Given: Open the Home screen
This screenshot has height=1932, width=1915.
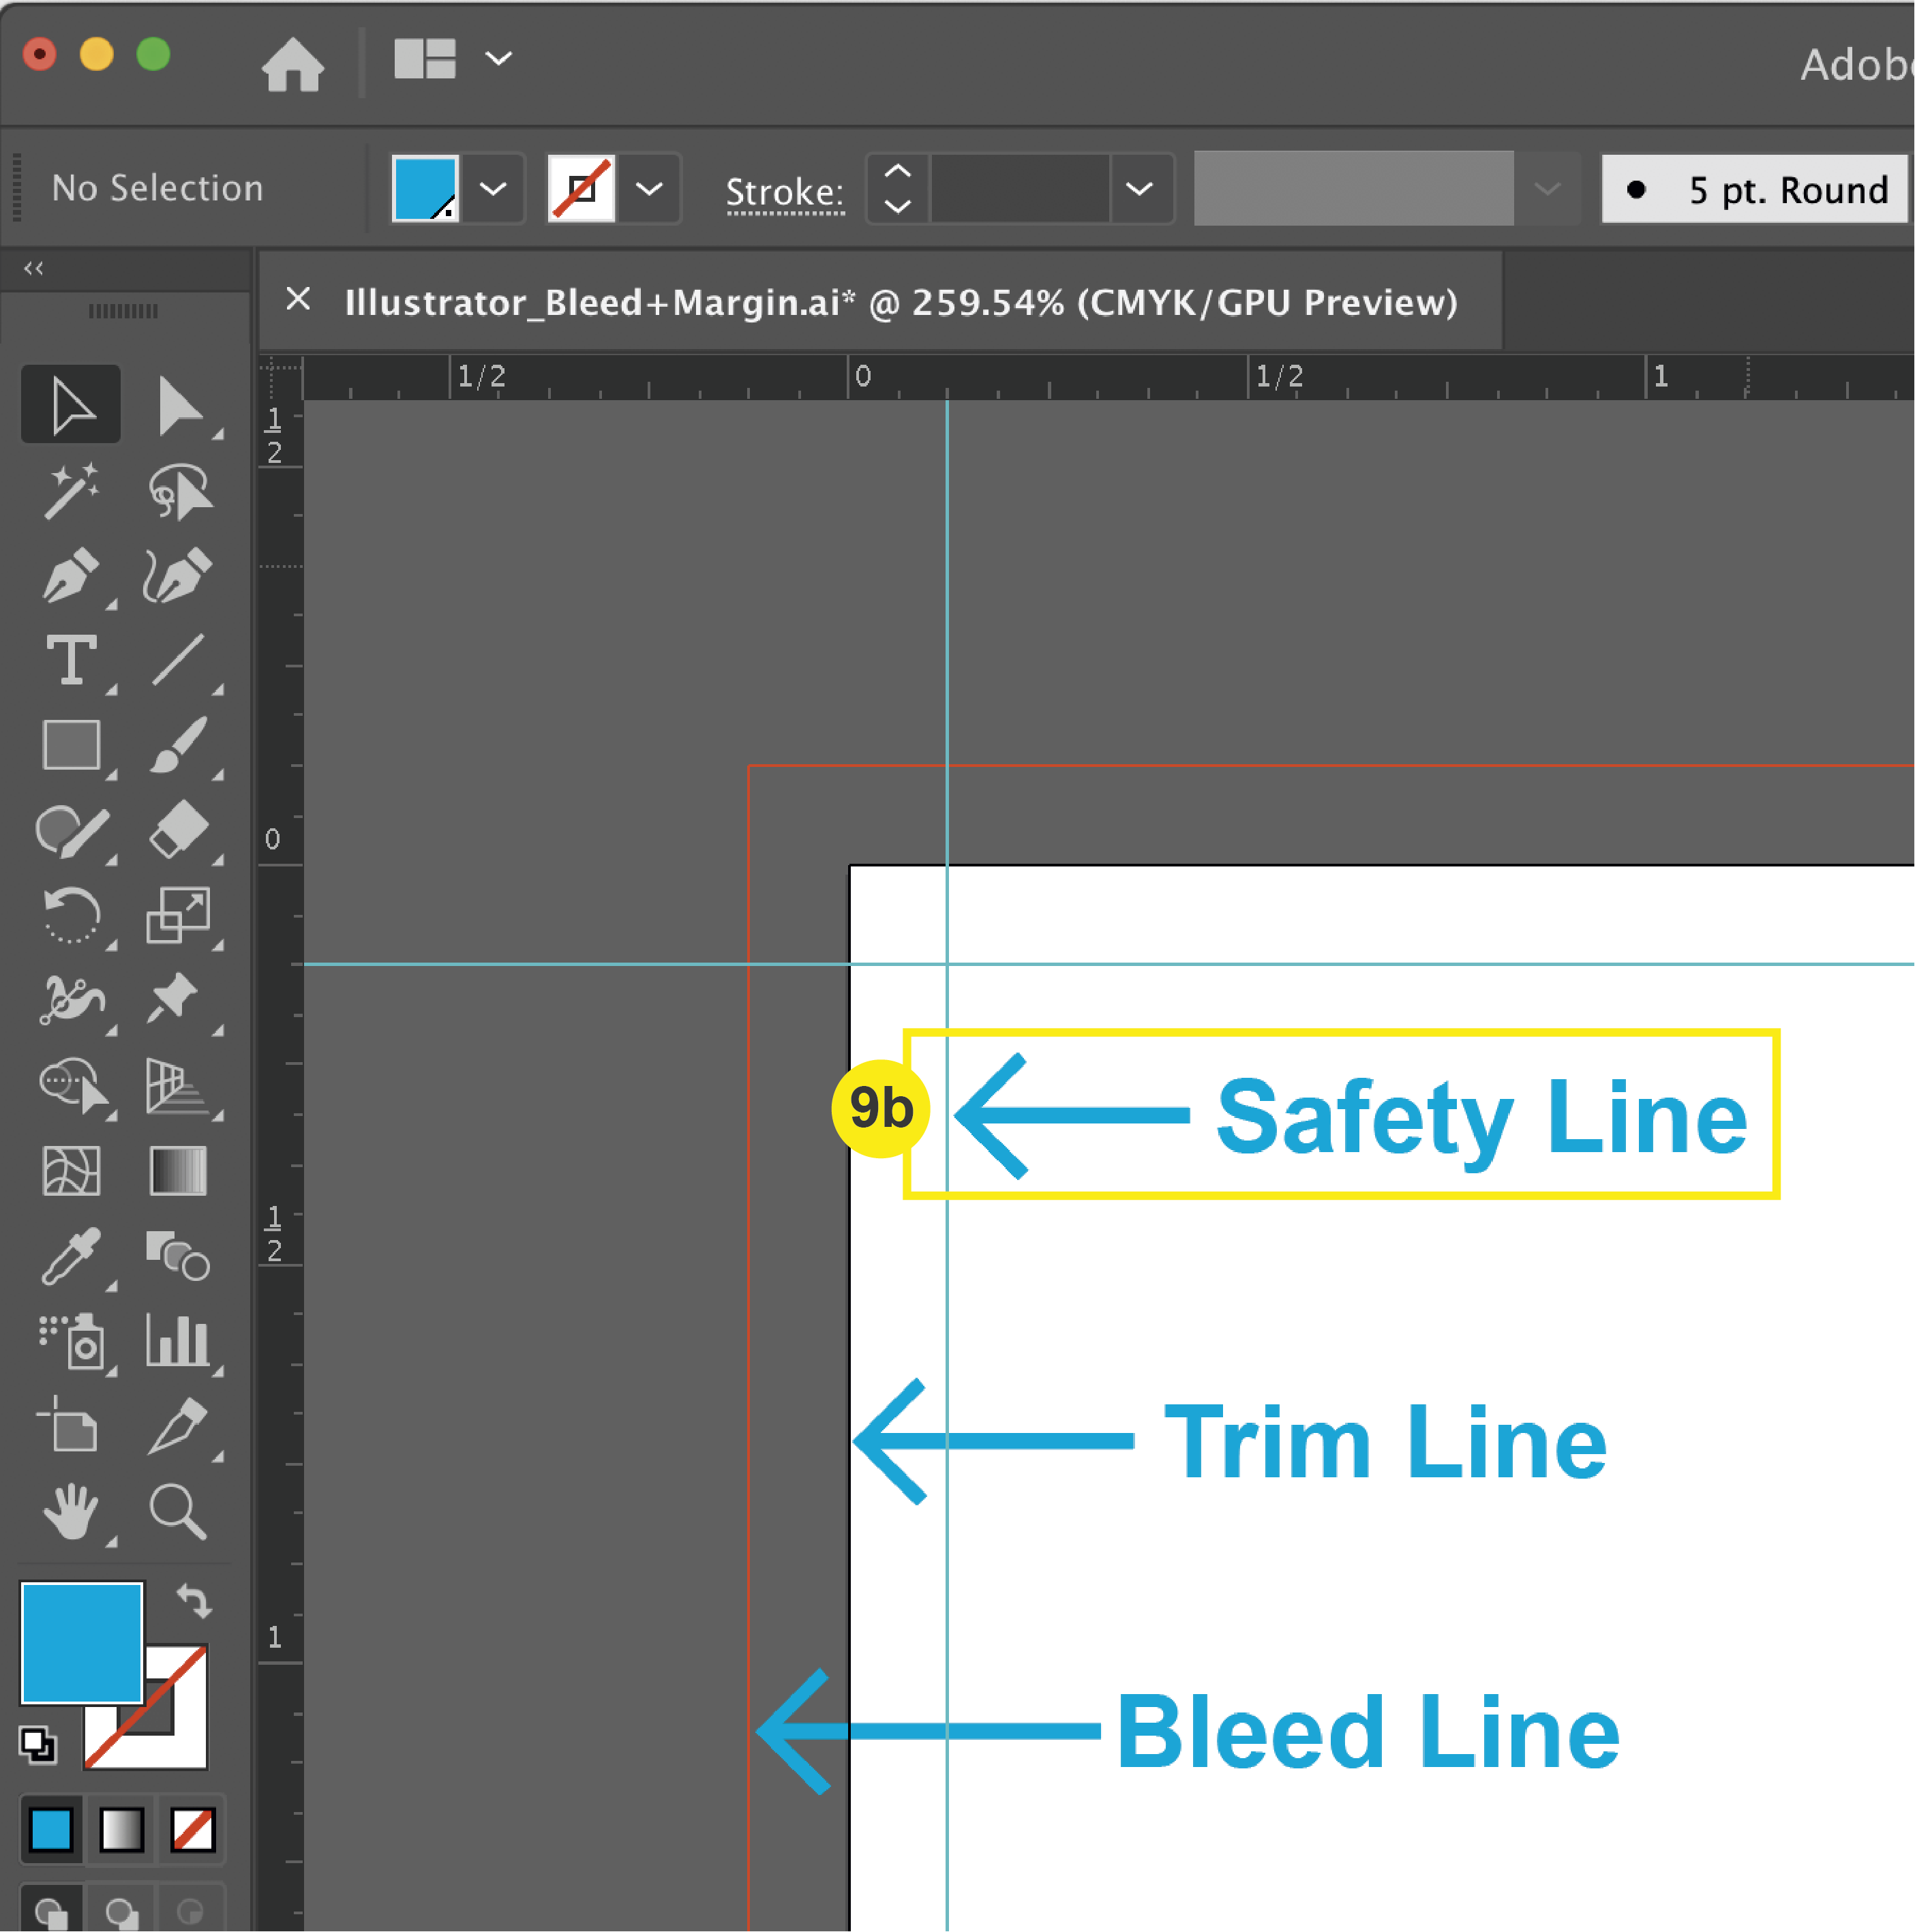Looking at the screenshot, I should tap(293, 64).
